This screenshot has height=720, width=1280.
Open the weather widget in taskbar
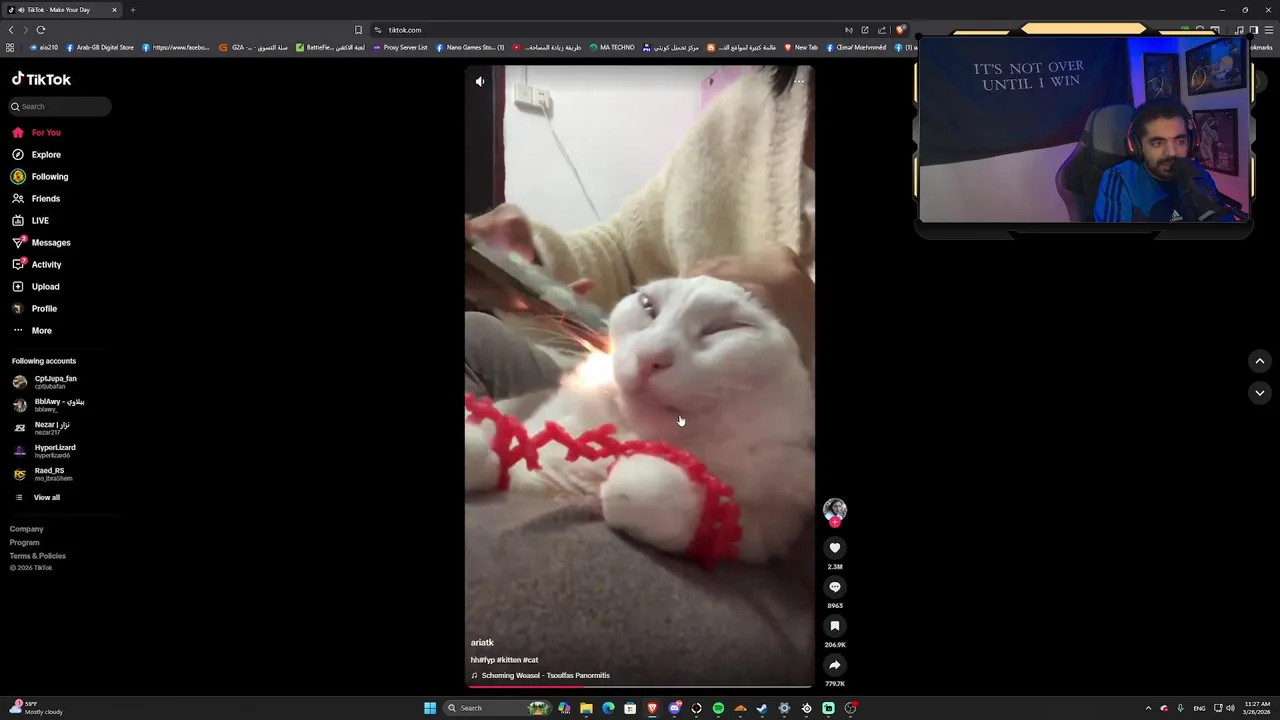36,708
